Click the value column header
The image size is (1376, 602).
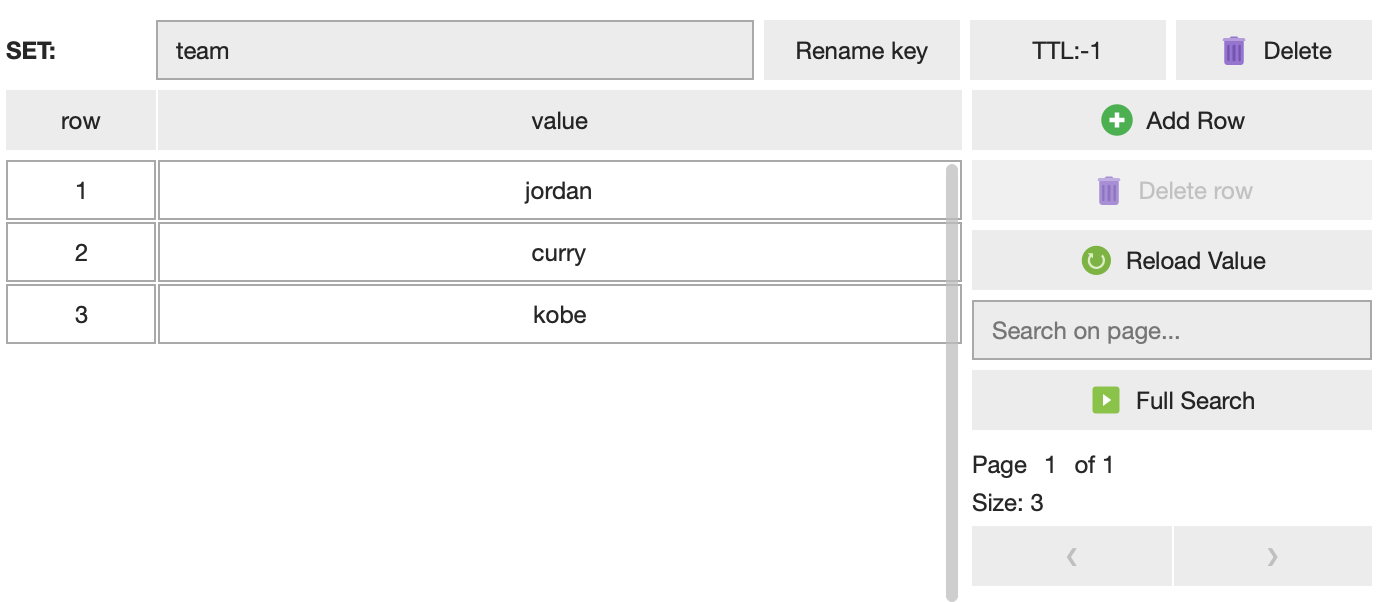click(559, 121)
